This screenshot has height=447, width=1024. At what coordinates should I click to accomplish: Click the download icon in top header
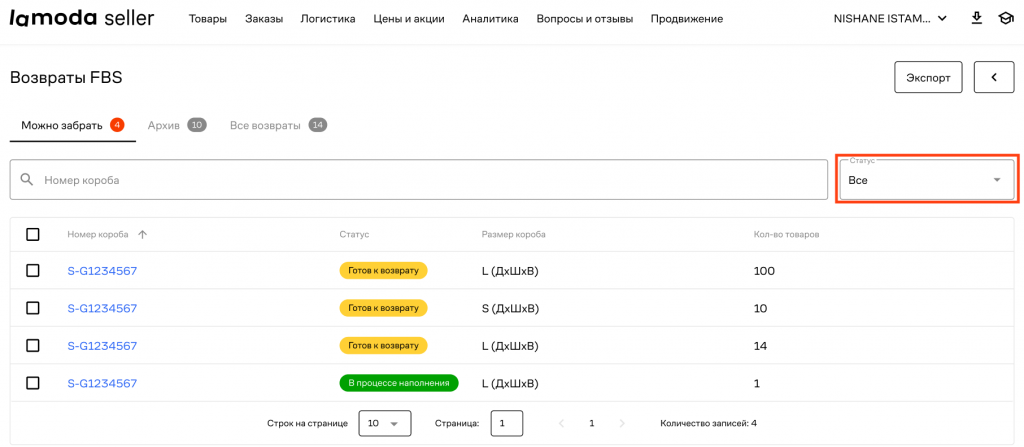tap(976, 19)
